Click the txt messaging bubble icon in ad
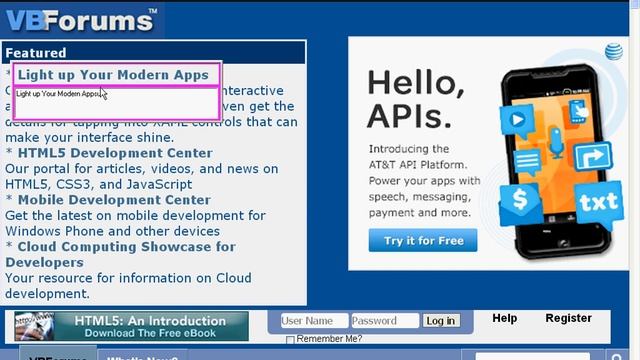Image resolution: width=640 pixels, height=360 pixels. coord(599,204)
